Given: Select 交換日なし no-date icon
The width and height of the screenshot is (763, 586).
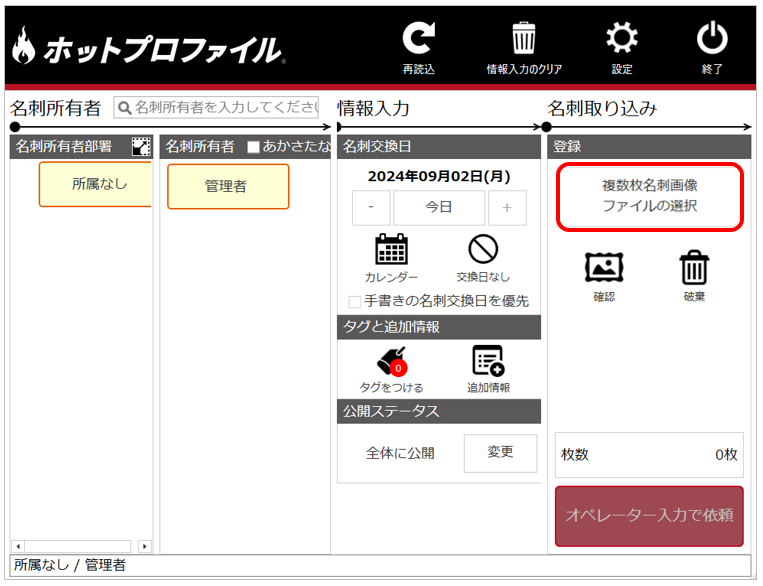Looking at the screenshot, I should (x=483, y=249).
